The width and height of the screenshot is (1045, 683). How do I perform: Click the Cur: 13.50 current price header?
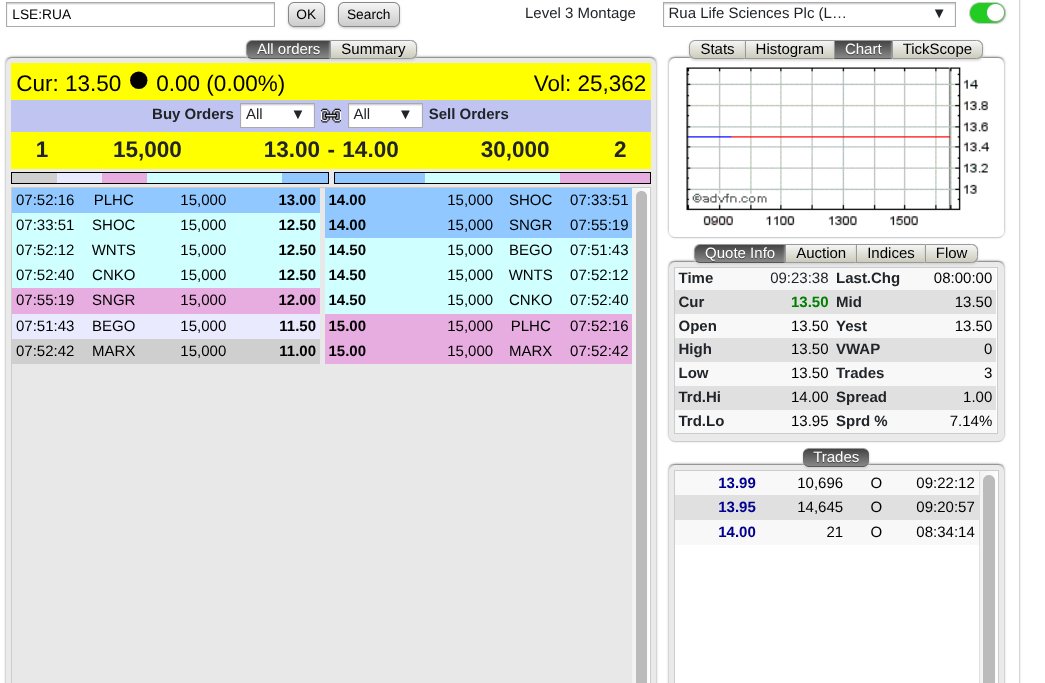(69, 84)
